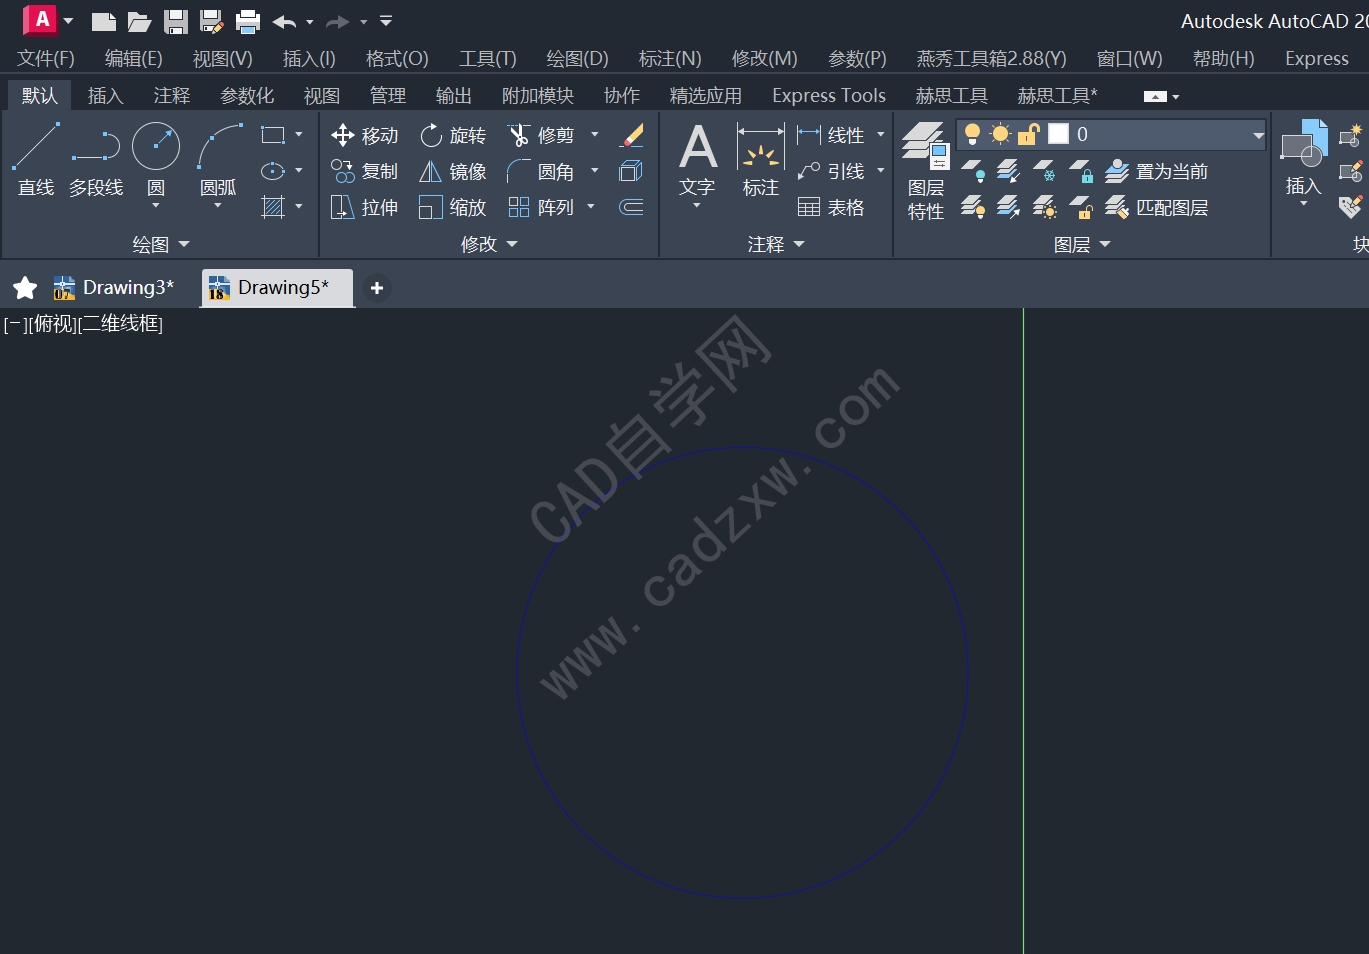Activate the 拉伸 (Stretch) tool
The width and height of the screenshot is (1369, 954).
[x=365, y=207]
